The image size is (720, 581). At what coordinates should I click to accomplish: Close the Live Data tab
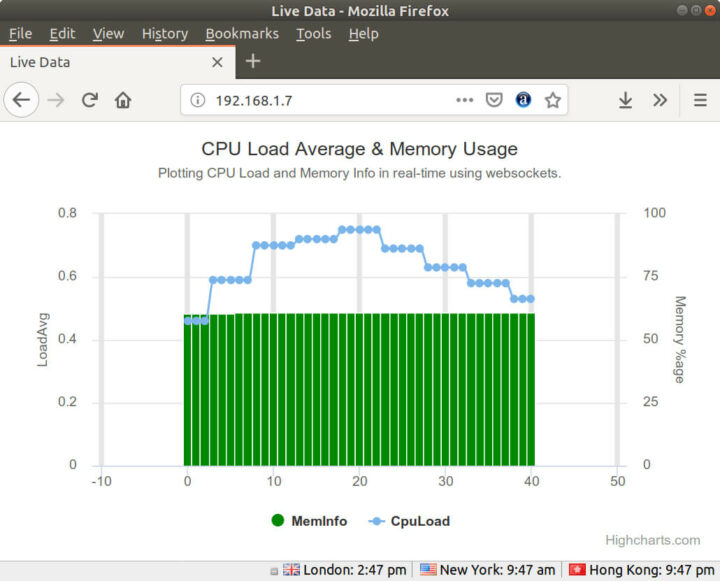pos(217,62)
